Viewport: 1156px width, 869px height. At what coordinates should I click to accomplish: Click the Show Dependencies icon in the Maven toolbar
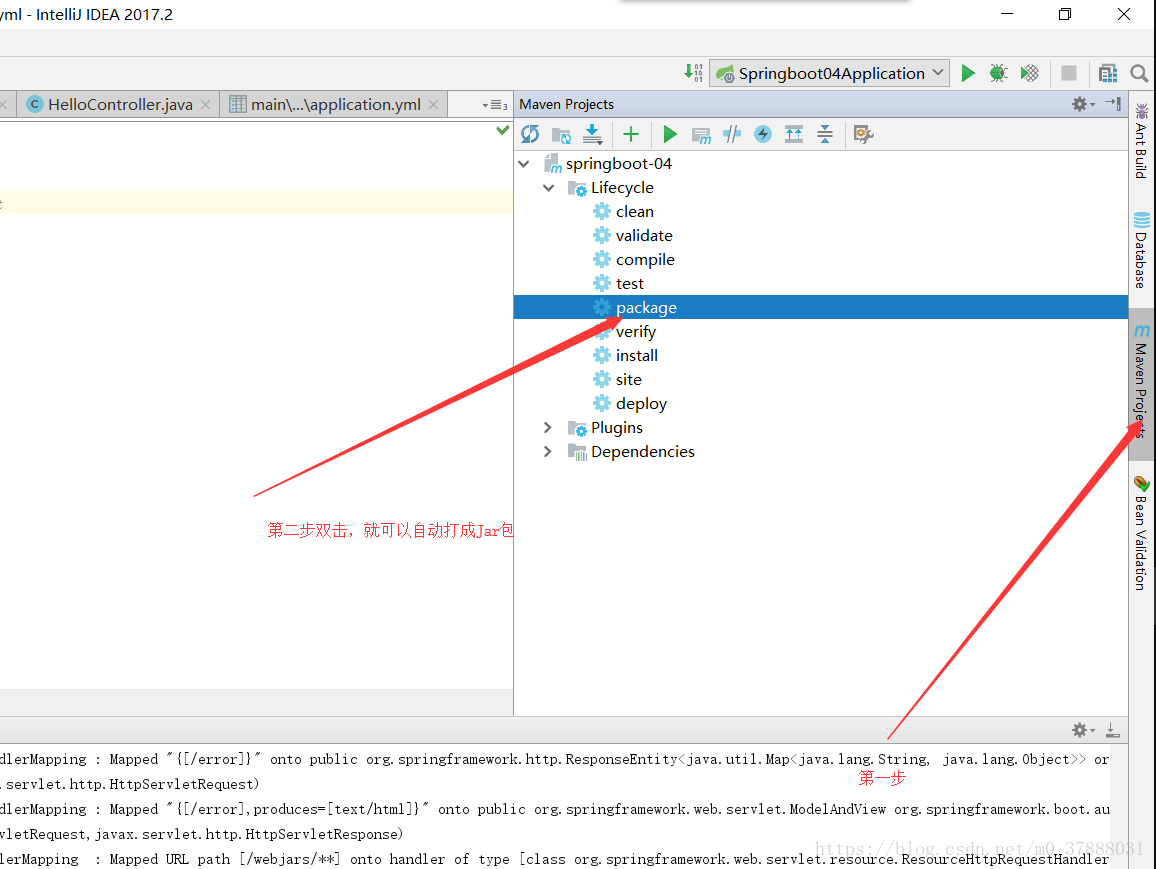[794, 134]
